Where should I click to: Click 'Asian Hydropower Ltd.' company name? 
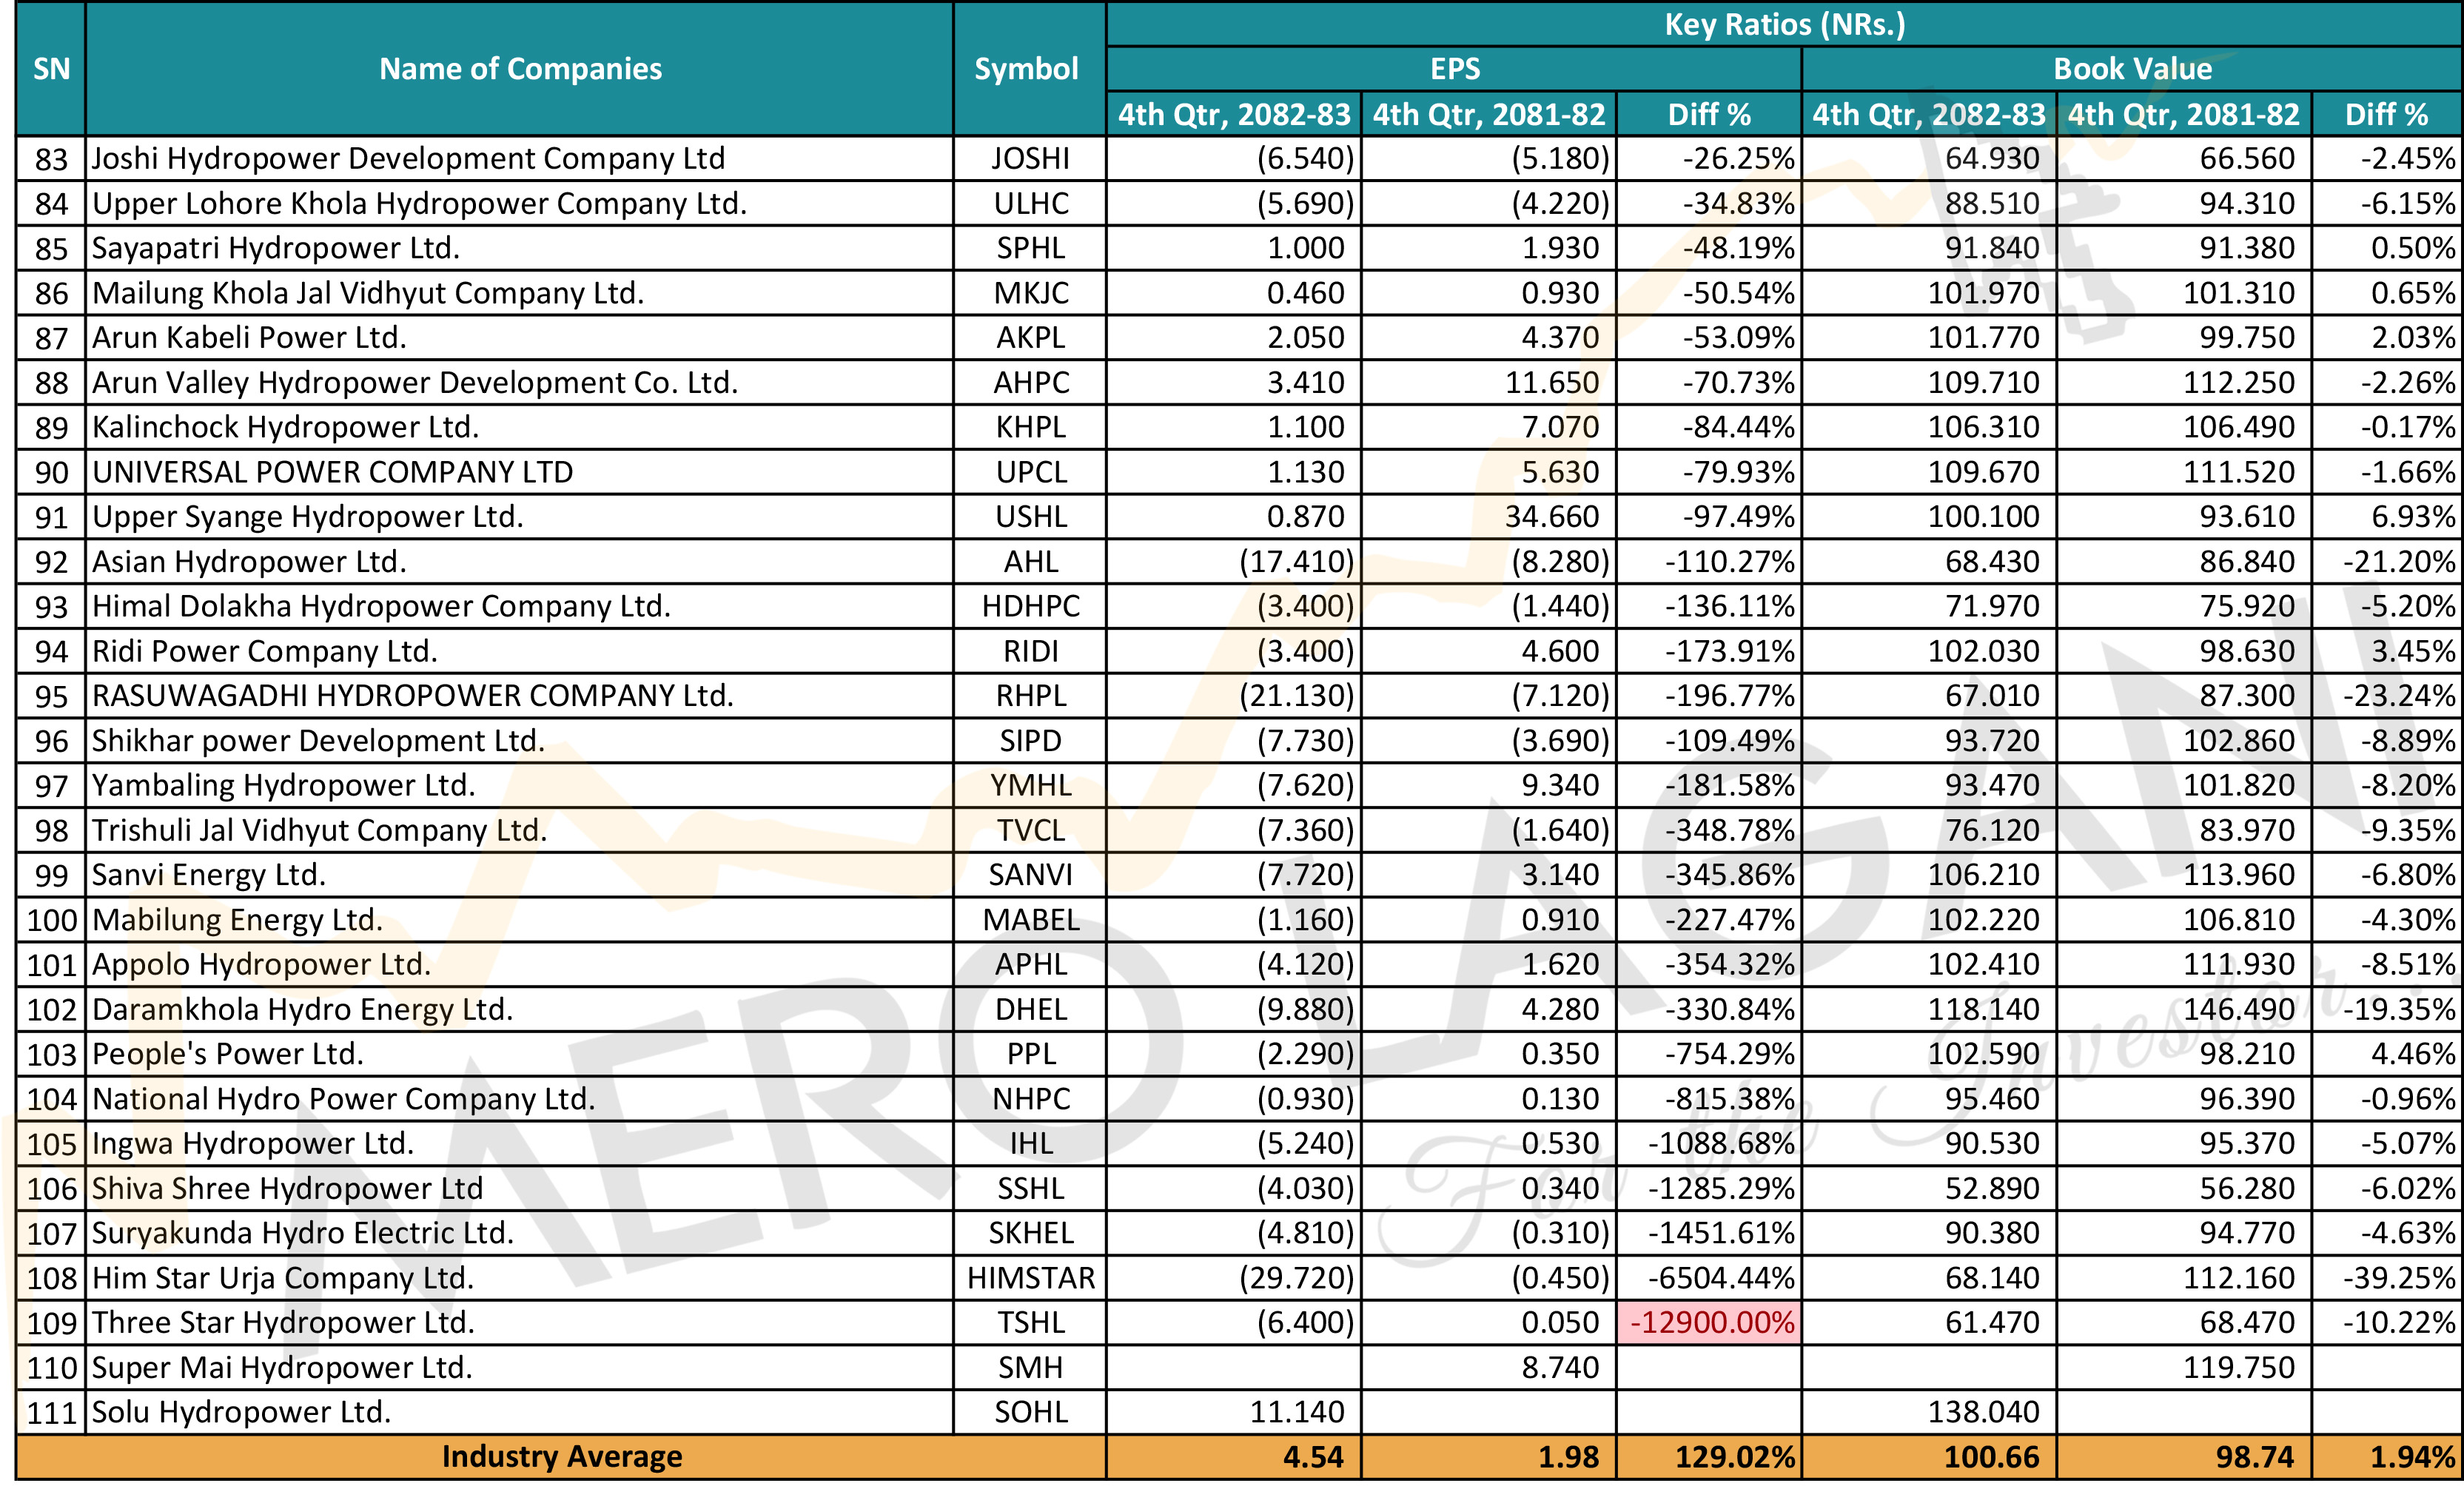coord(249,561)
